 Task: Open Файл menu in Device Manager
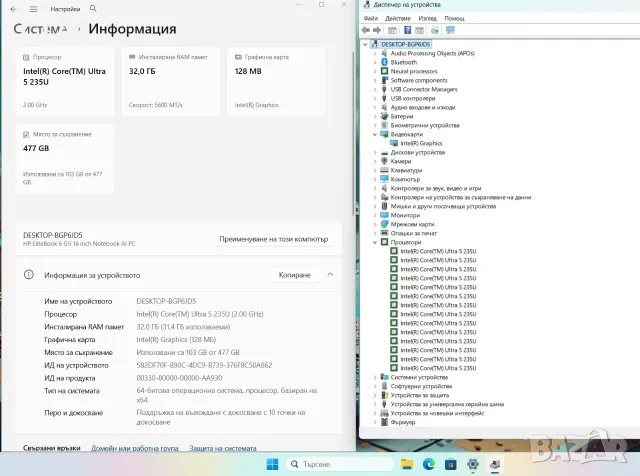click(x=371, y=18)
